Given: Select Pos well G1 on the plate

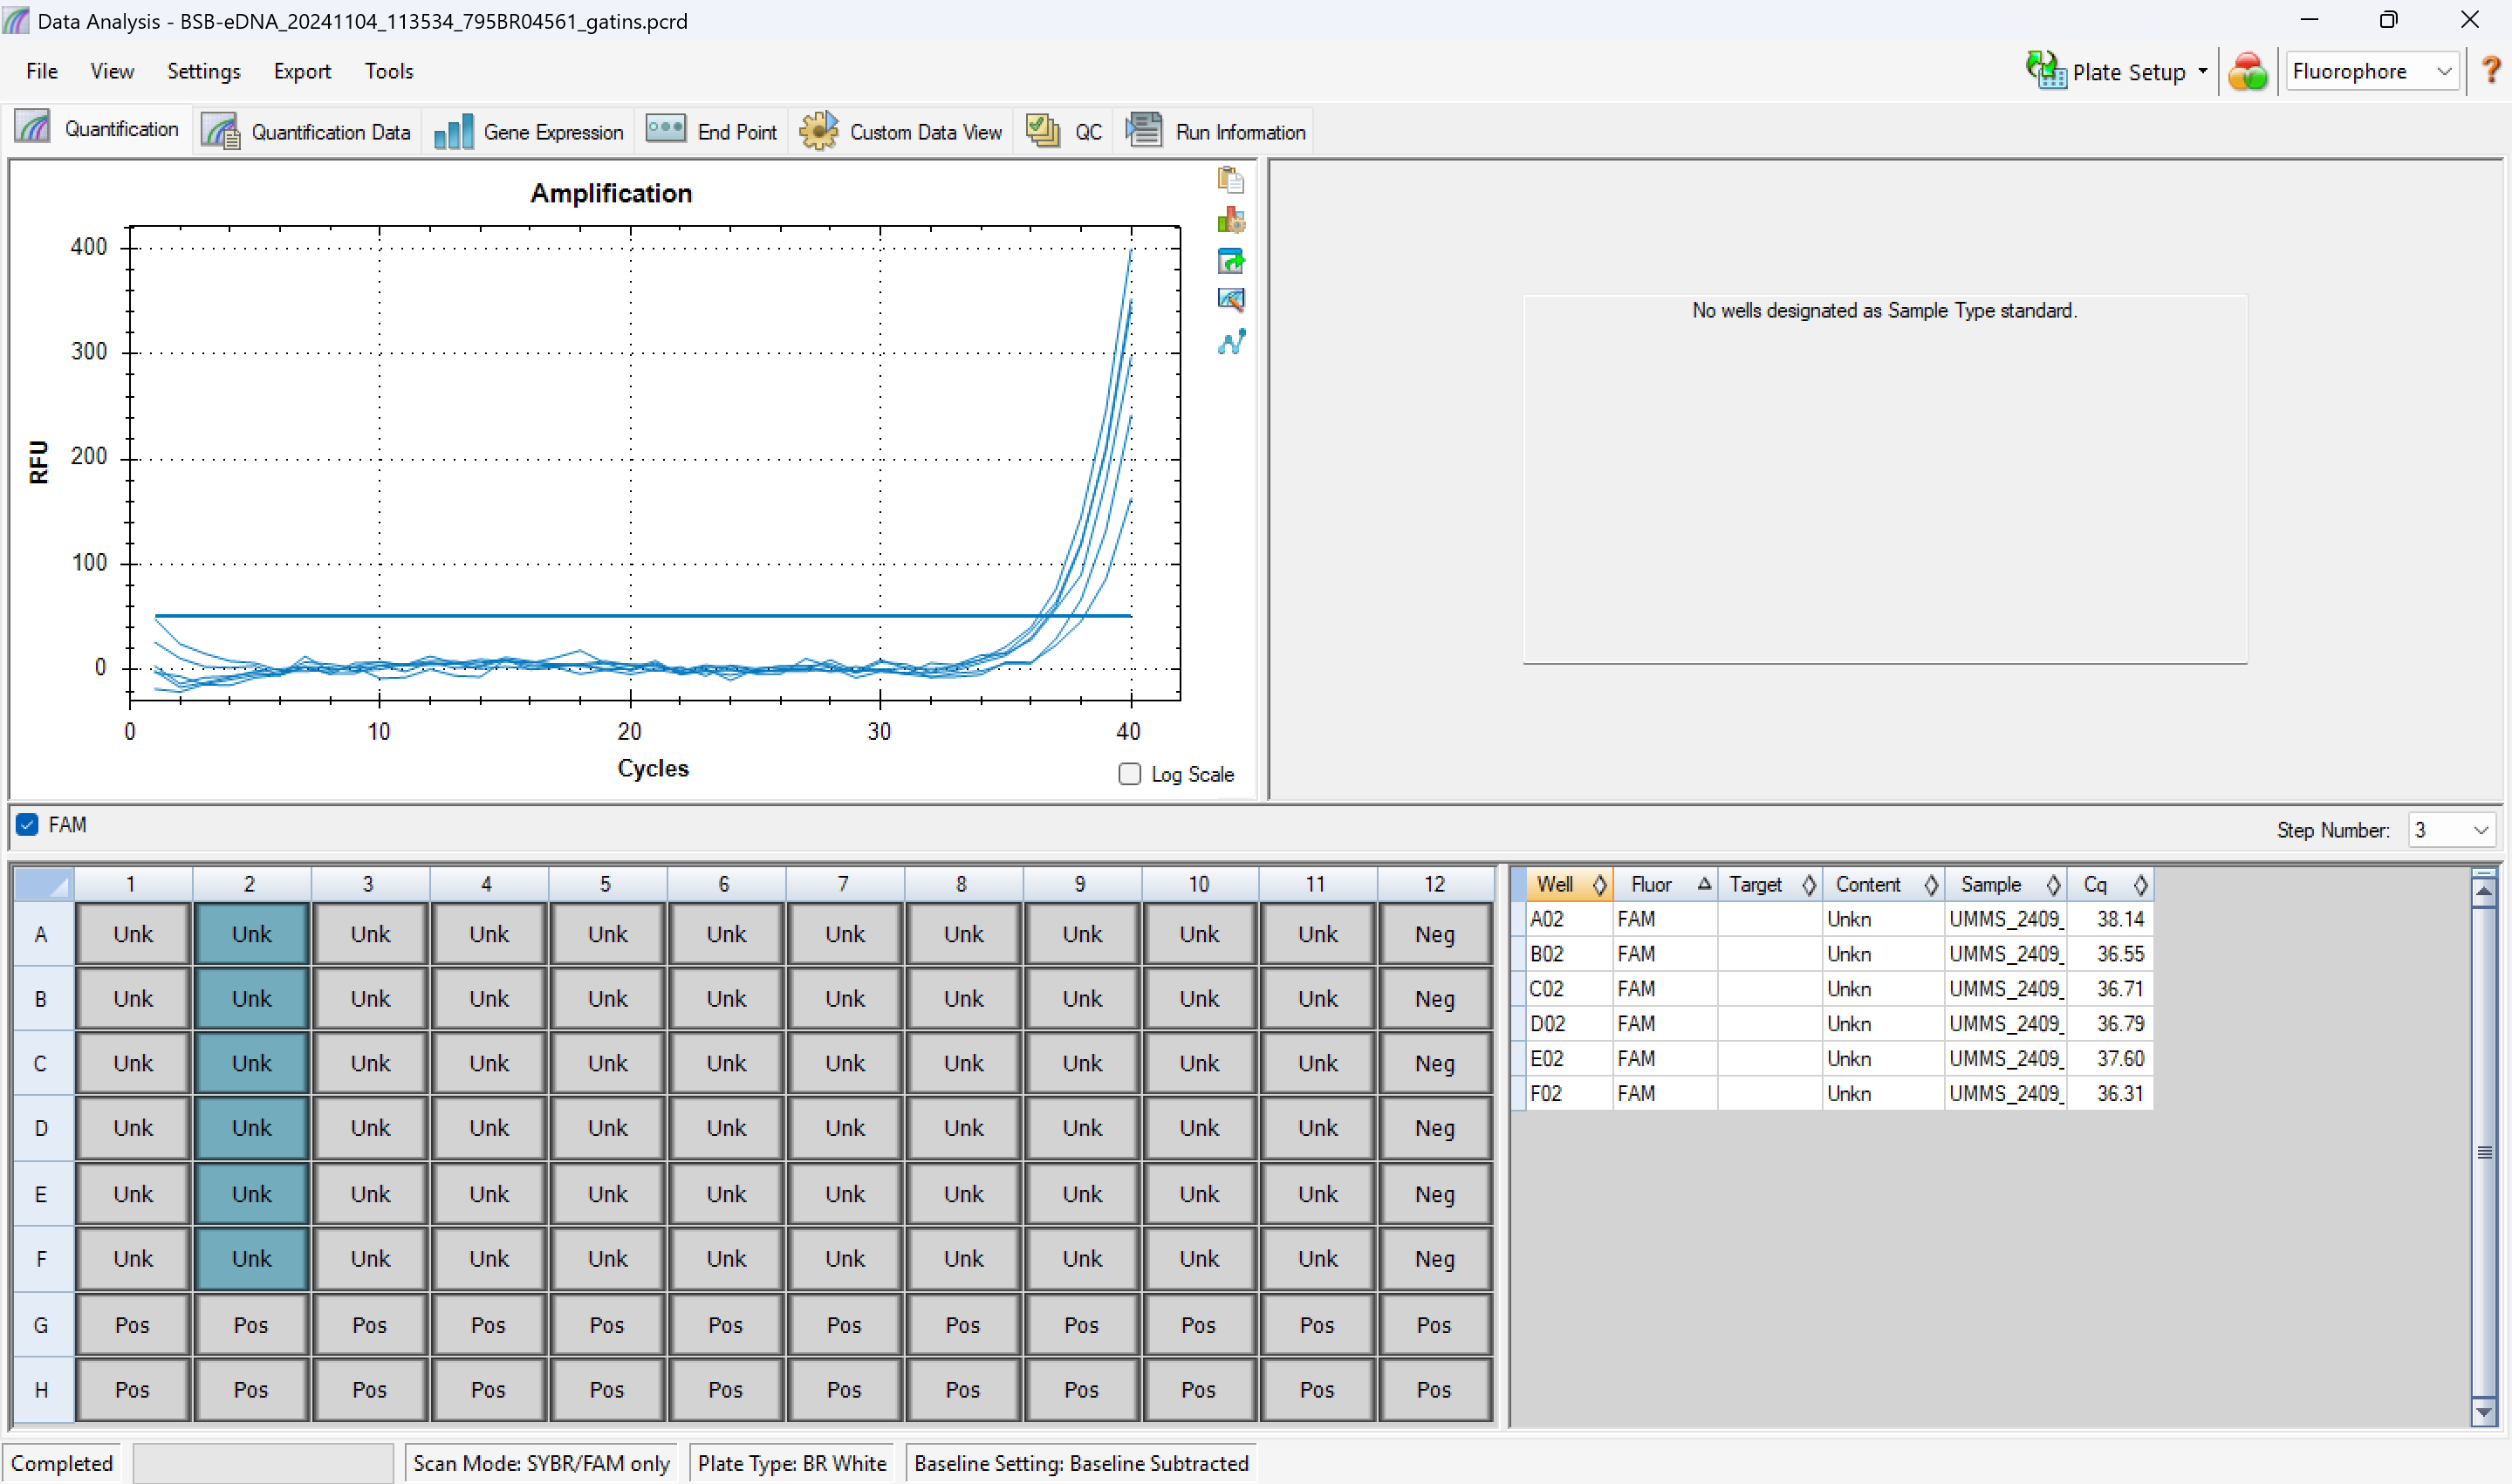Looking at the screenshot, I should click(x=132, y=1325).
